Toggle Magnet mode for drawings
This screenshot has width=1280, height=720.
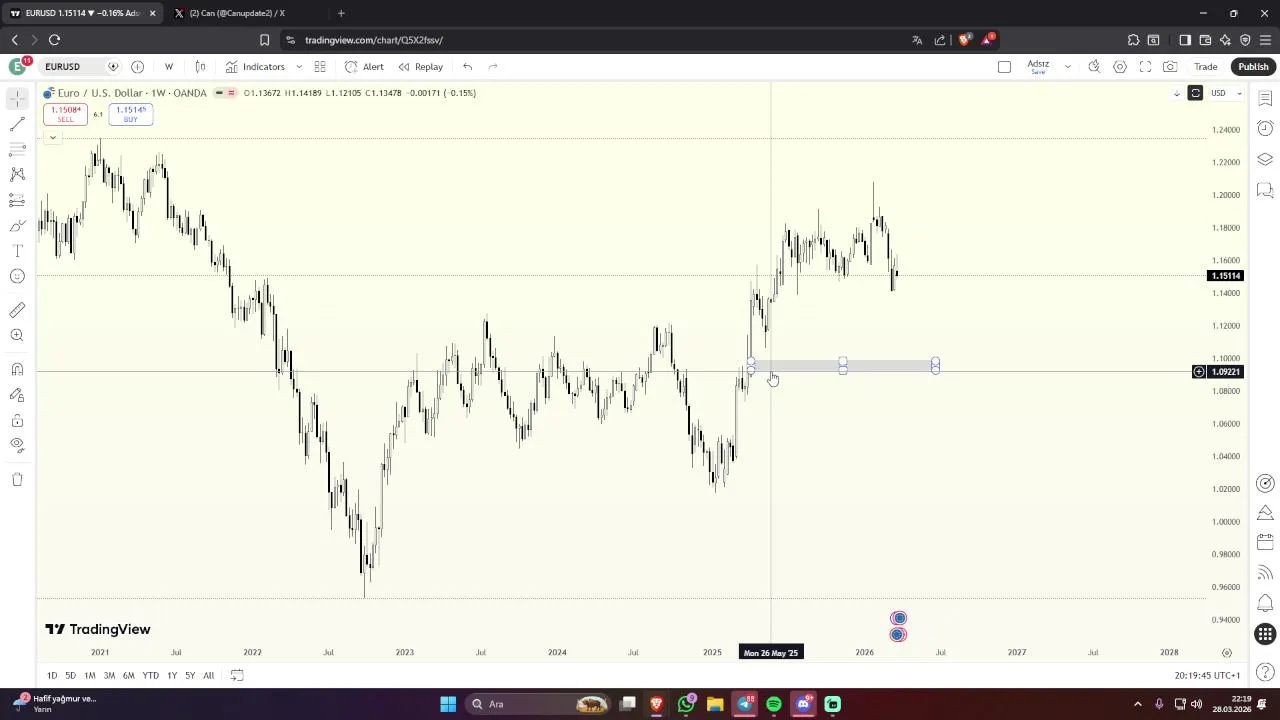click(x=17, y=369)
